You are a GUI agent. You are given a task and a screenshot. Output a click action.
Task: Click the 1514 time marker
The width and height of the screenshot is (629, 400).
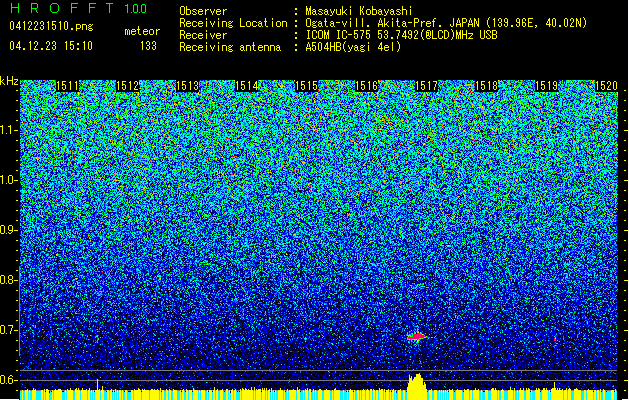tap(246, 86)
